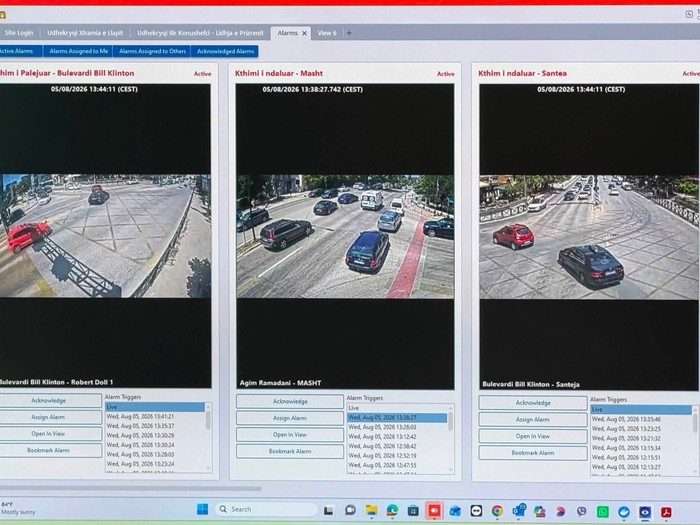Select trigger Wed, Aug 05, 2026 13:35:46
700x525 pixels.
coord(641,419)
